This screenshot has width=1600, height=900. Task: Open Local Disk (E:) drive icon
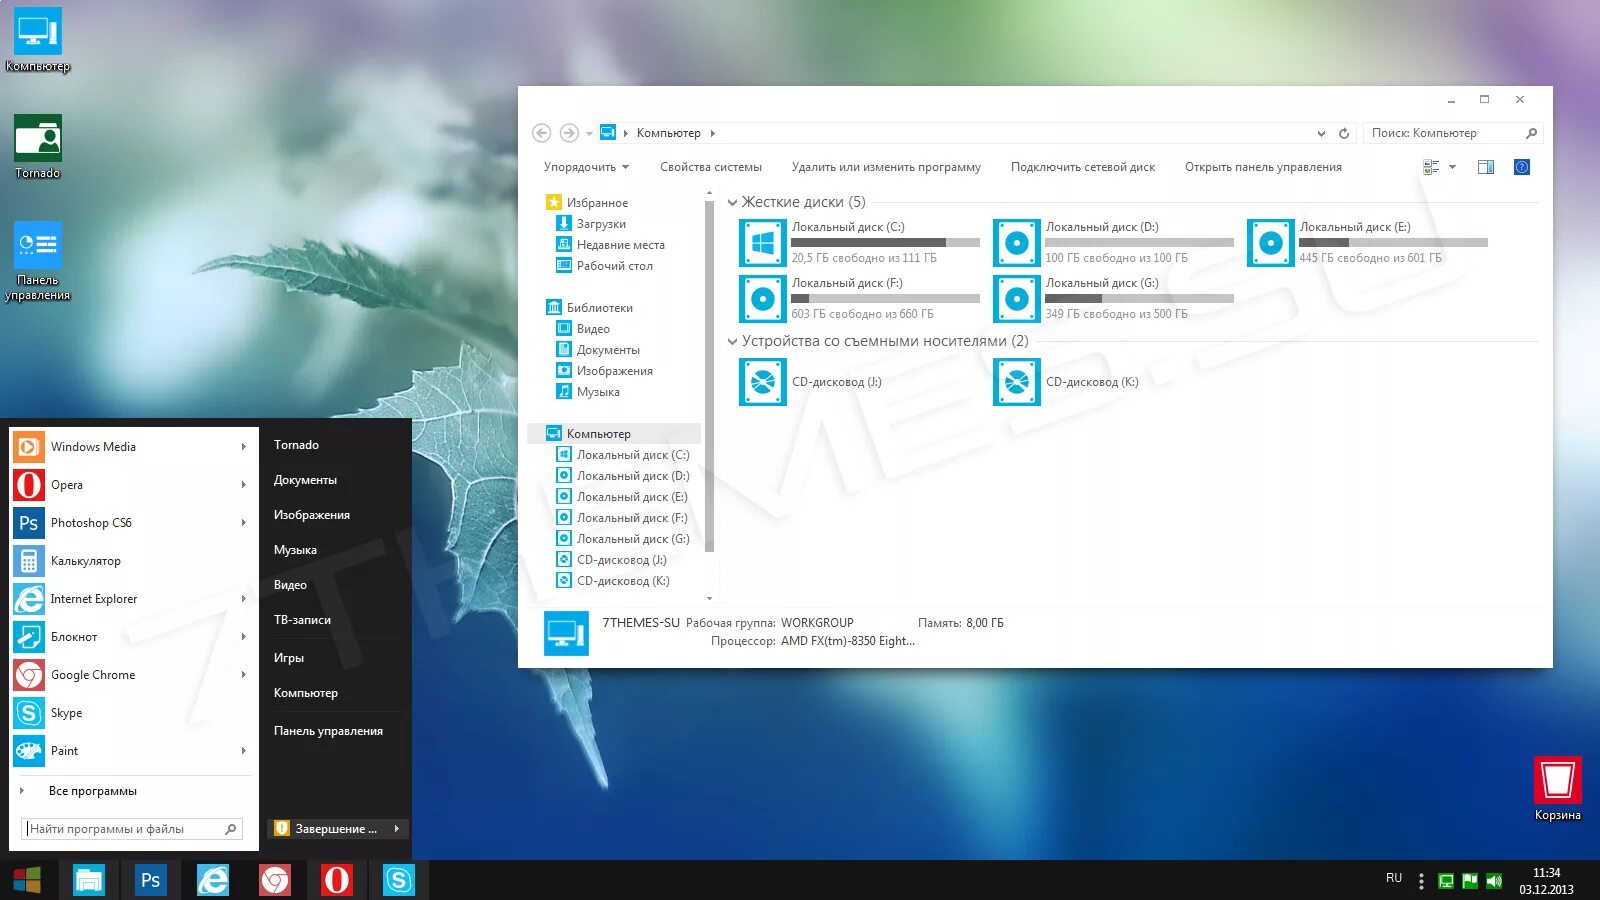[1270, 243]
